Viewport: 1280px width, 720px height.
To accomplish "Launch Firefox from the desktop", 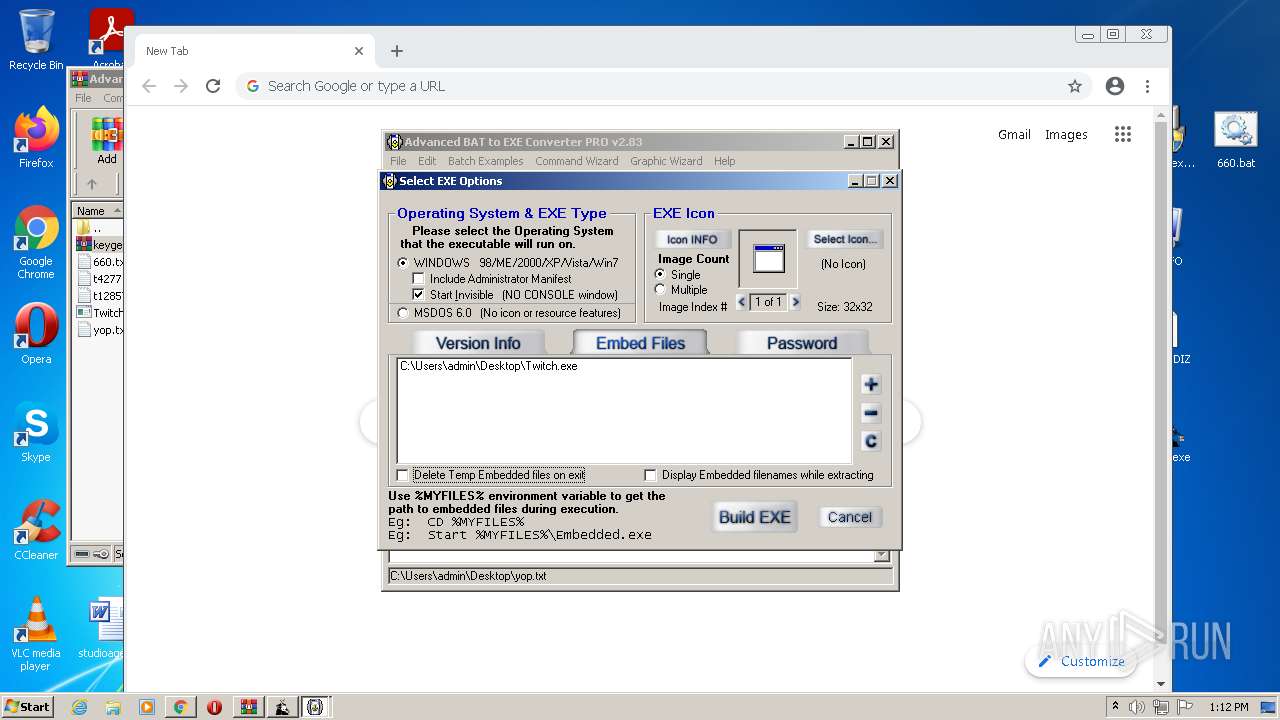I will [36, 137].
